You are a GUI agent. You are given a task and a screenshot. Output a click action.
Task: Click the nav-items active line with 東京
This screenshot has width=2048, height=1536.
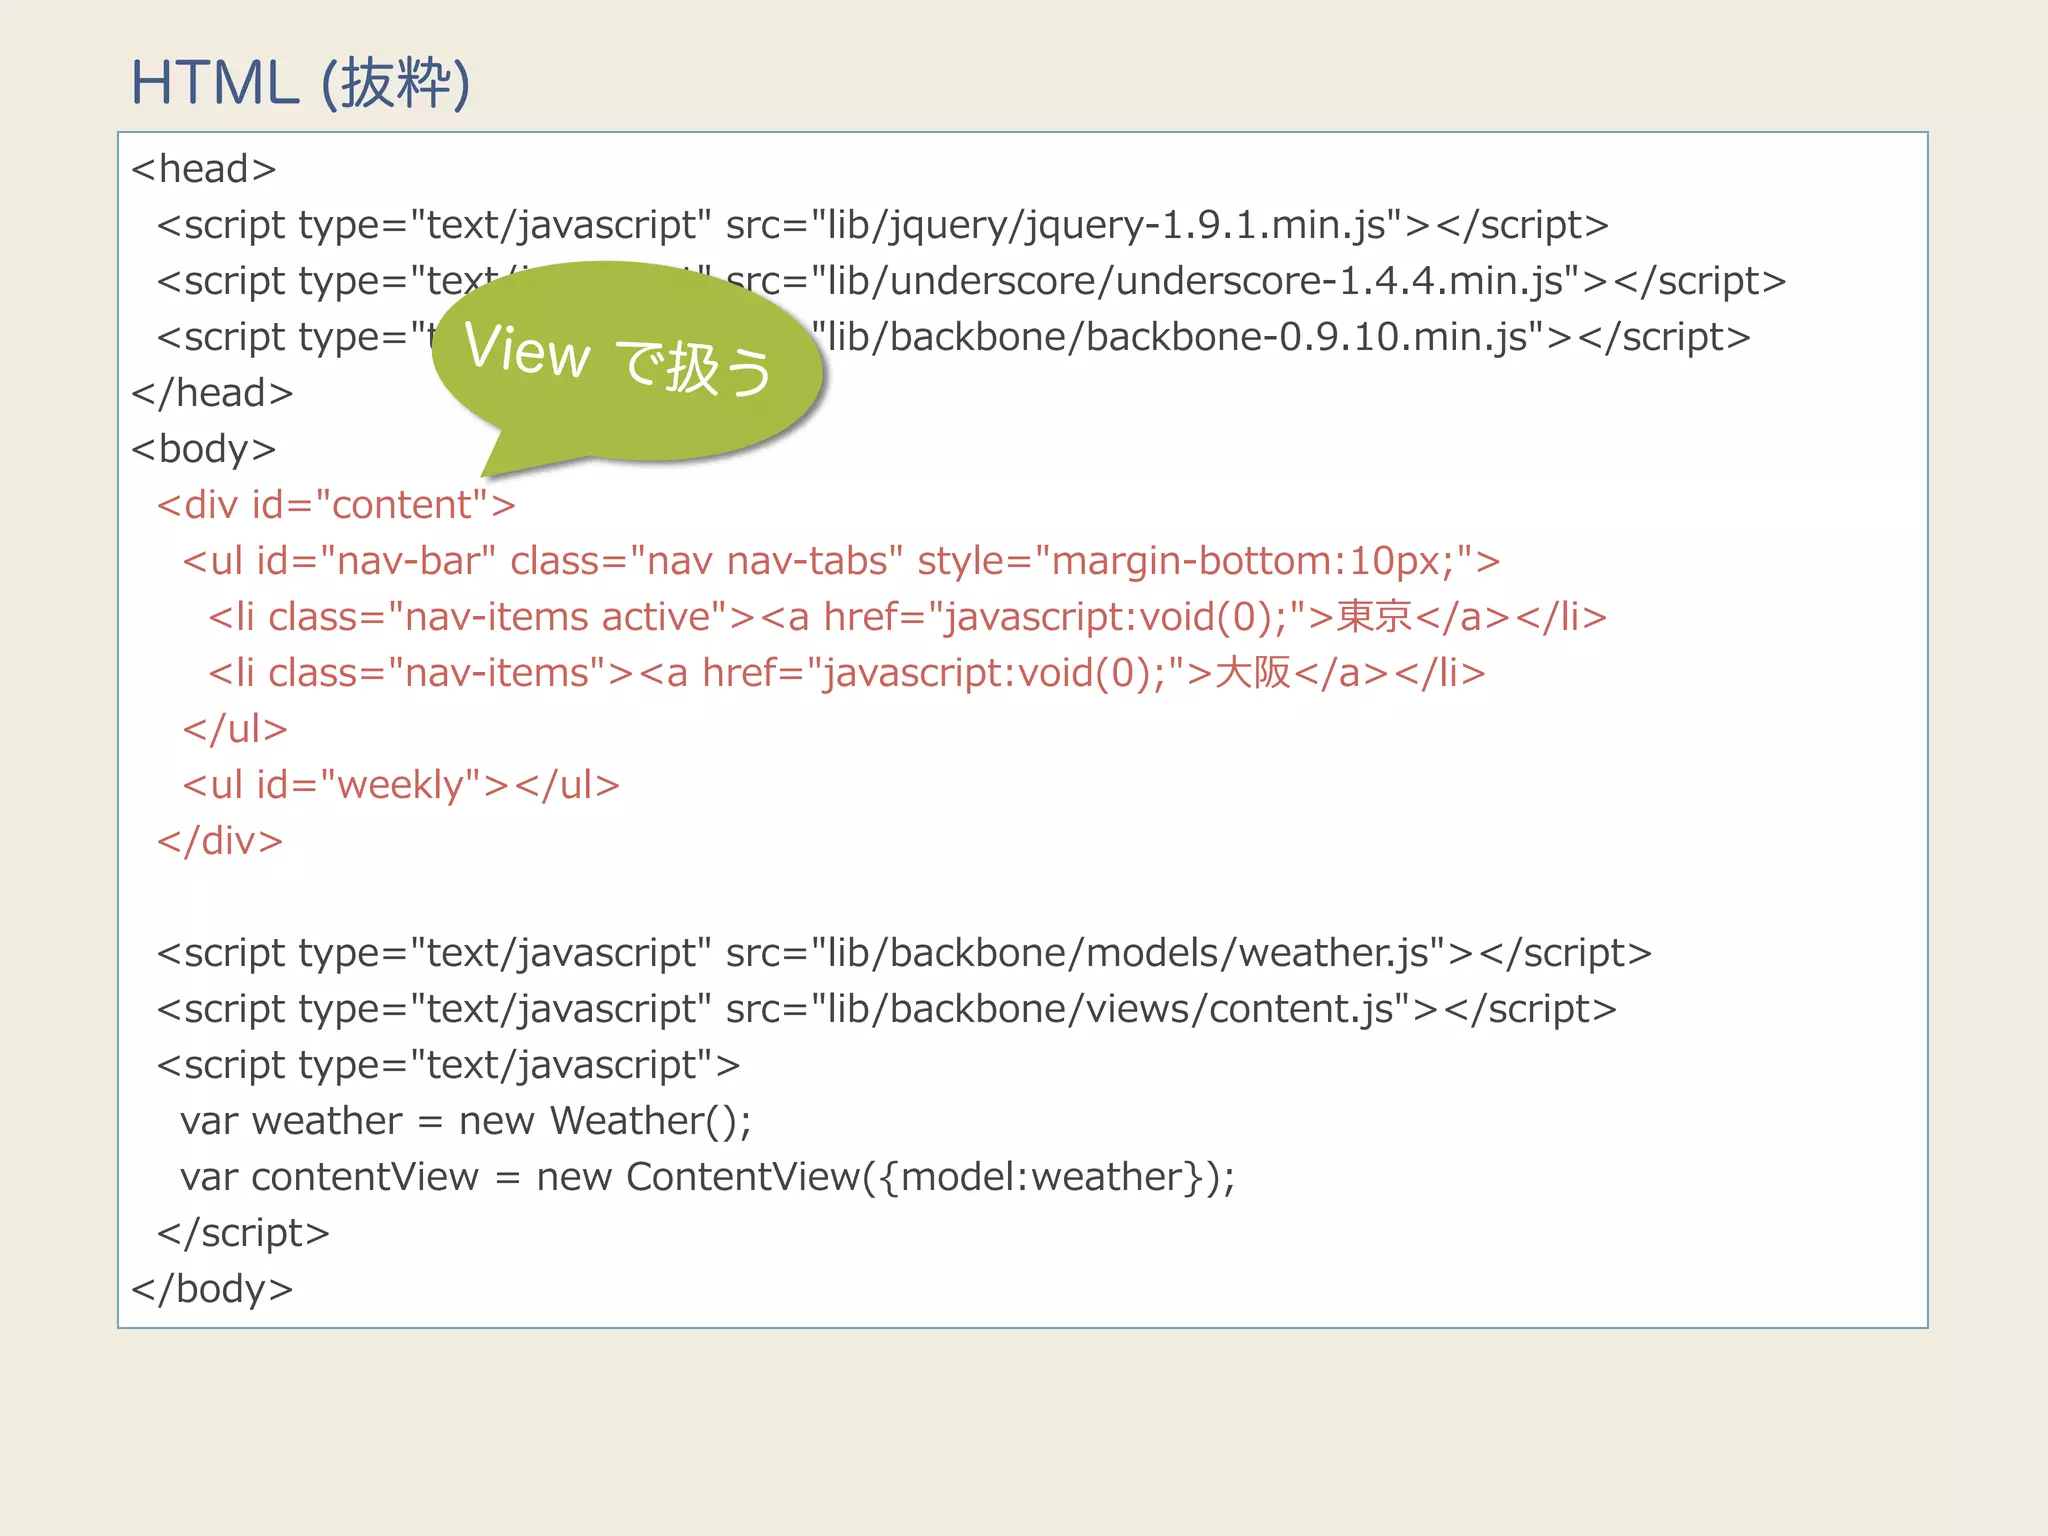(x=907, y=617)
